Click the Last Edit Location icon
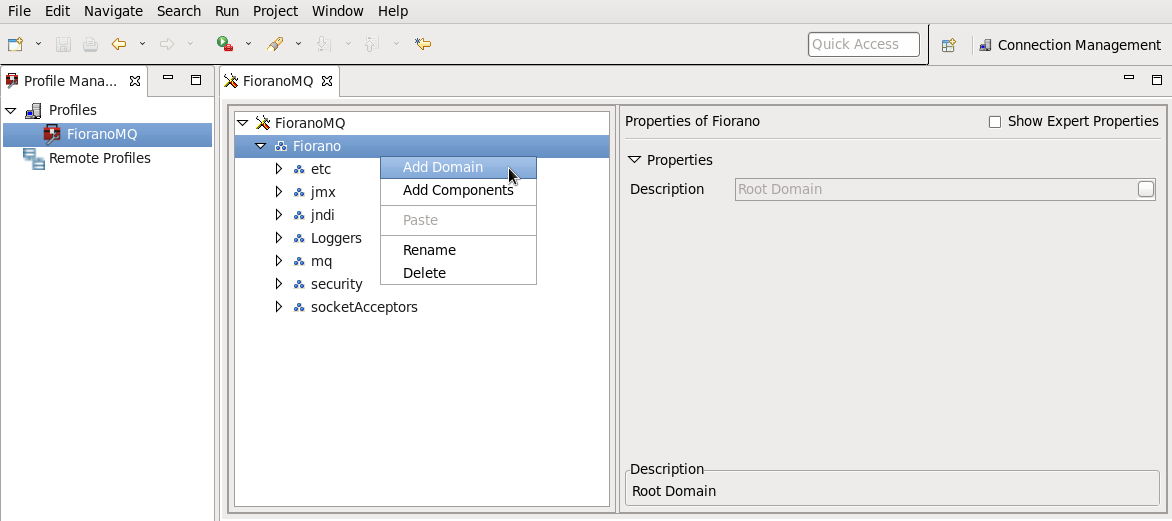Image resolution: width=1172 pixels, height=521 pixels. point(423,44)
